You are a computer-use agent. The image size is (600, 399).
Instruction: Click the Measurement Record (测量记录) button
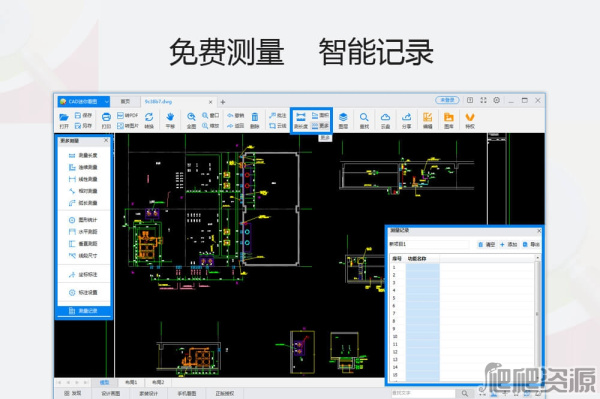[83, 311]
